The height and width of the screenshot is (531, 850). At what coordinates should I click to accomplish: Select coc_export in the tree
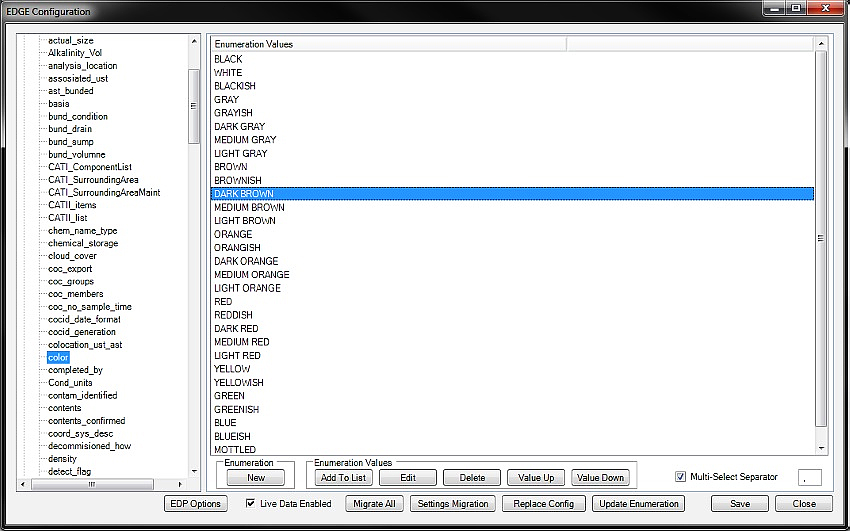pyautogui.click(x=70, y=269)
